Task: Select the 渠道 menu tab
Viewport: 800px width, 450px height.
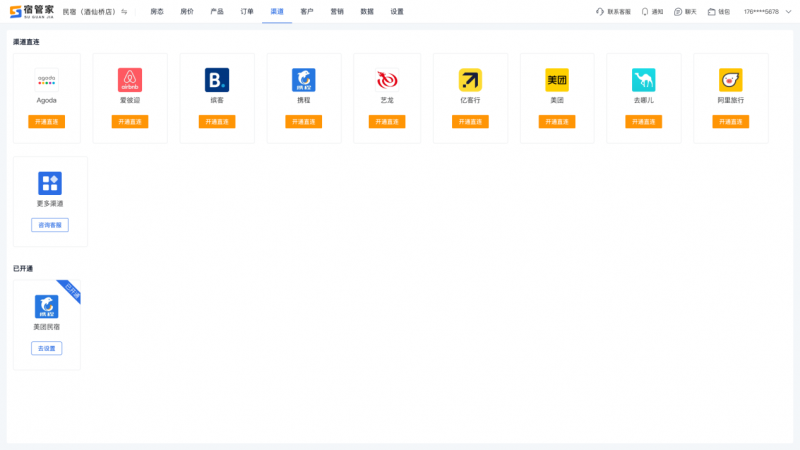Action: (277, 11)
